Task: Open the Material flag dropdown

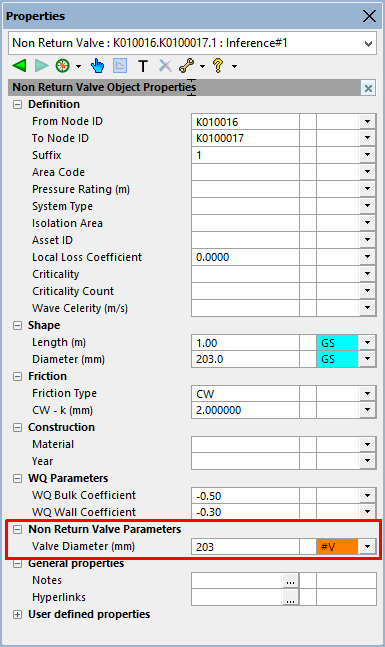Action: pyautogui.click(x=367, y=444)
